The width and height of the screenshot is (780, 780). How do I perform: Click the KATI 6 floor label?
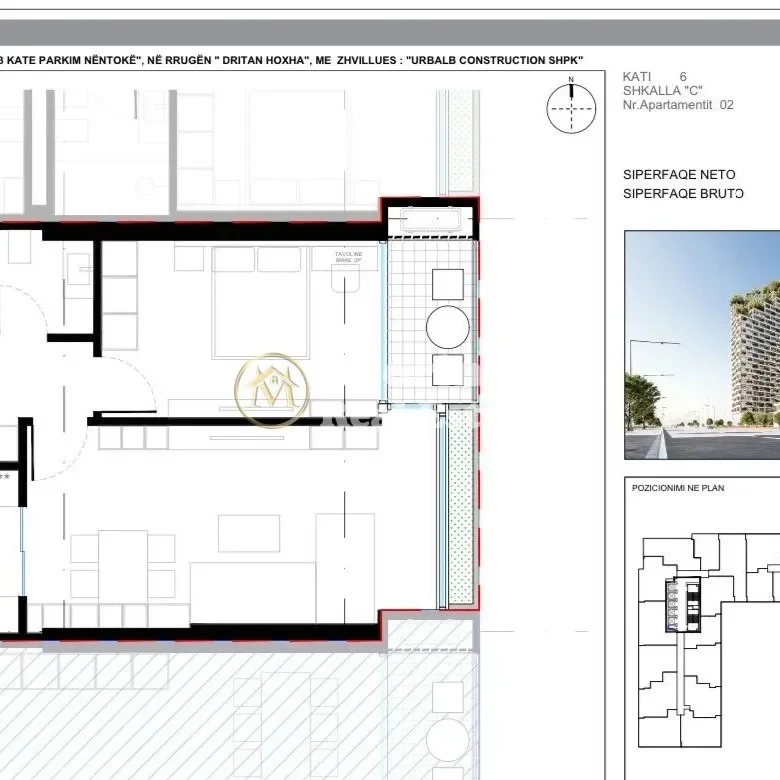coord(654,77)
